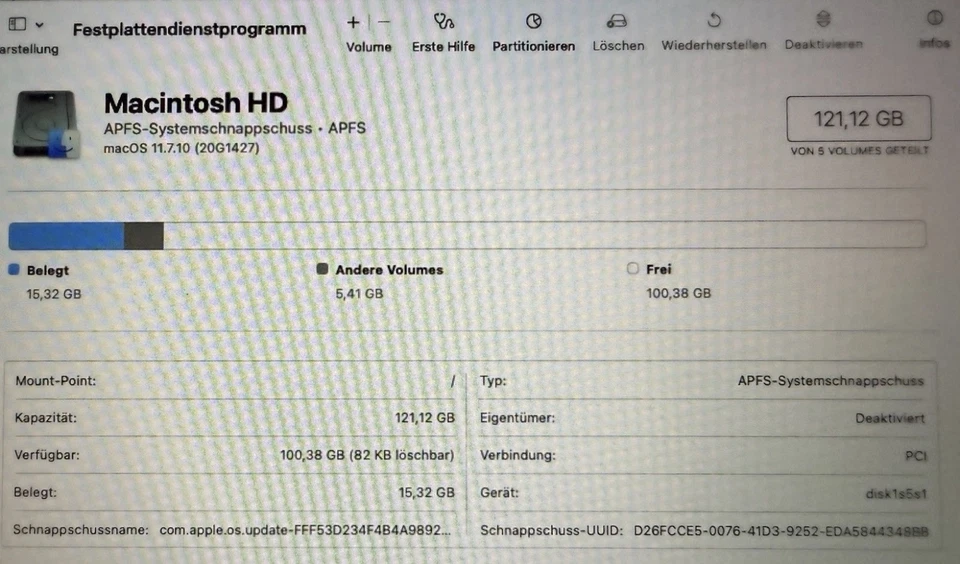
Task: Click the white Frei legend swatch
Action: point(632,268)
